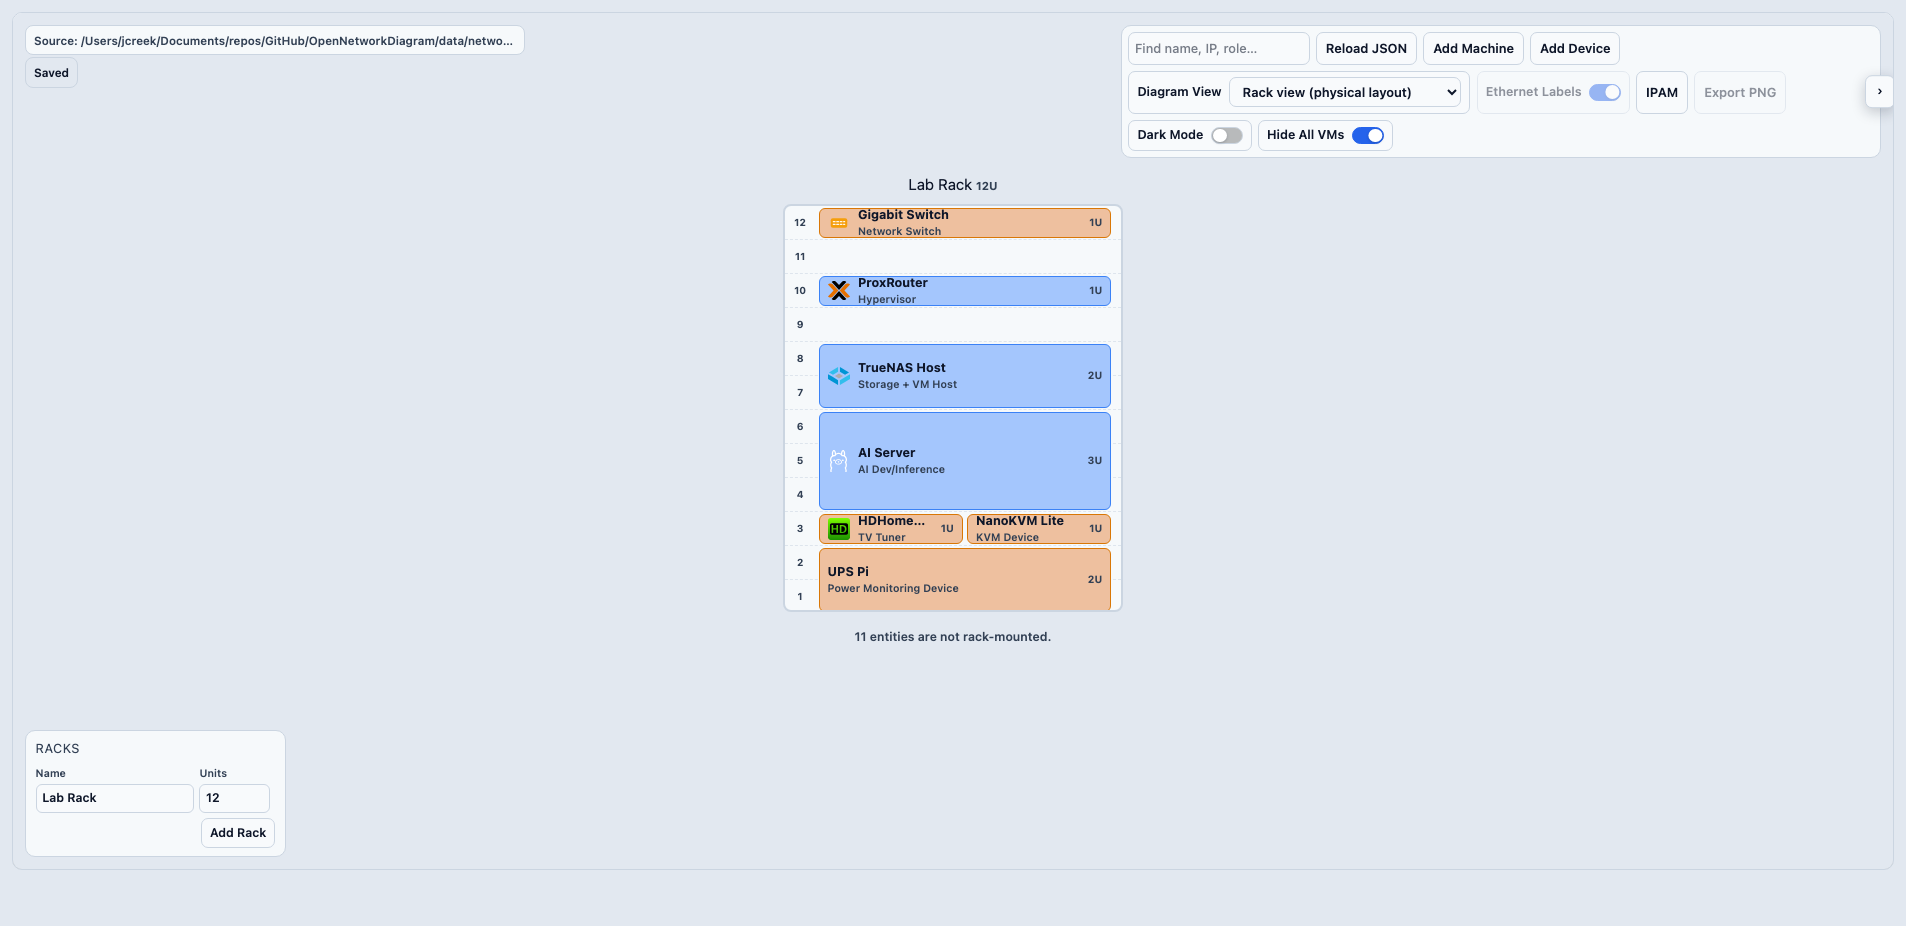Click the 'Hypervisor' subtitle under ProxRouter

point(887,300)
